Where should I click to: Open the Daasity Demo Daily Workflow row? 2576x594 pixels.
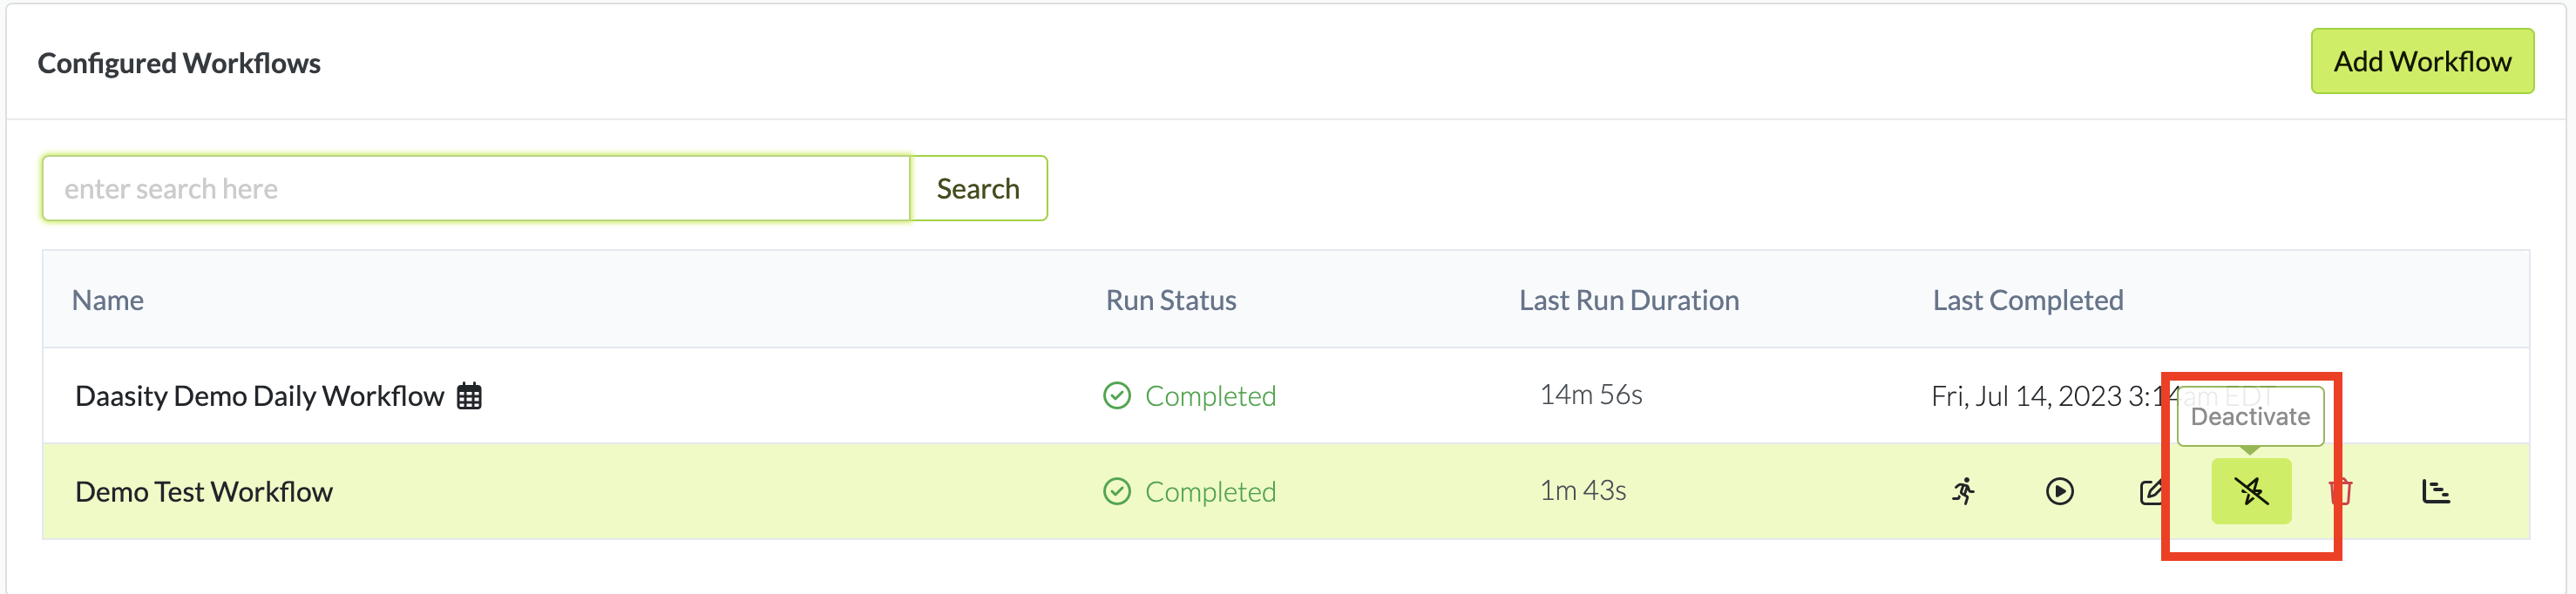pos(259,396)
